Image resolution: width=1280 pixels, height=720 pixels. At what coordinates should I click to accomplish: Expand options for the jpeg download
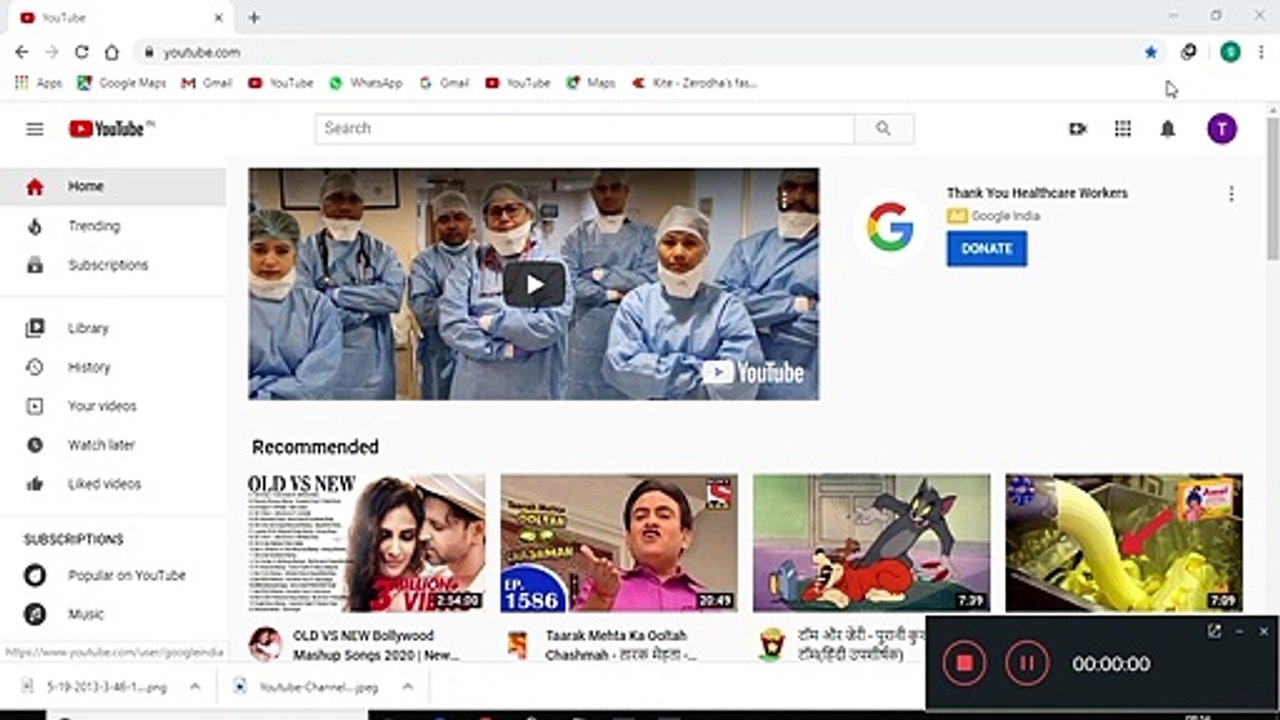point(407,687)
